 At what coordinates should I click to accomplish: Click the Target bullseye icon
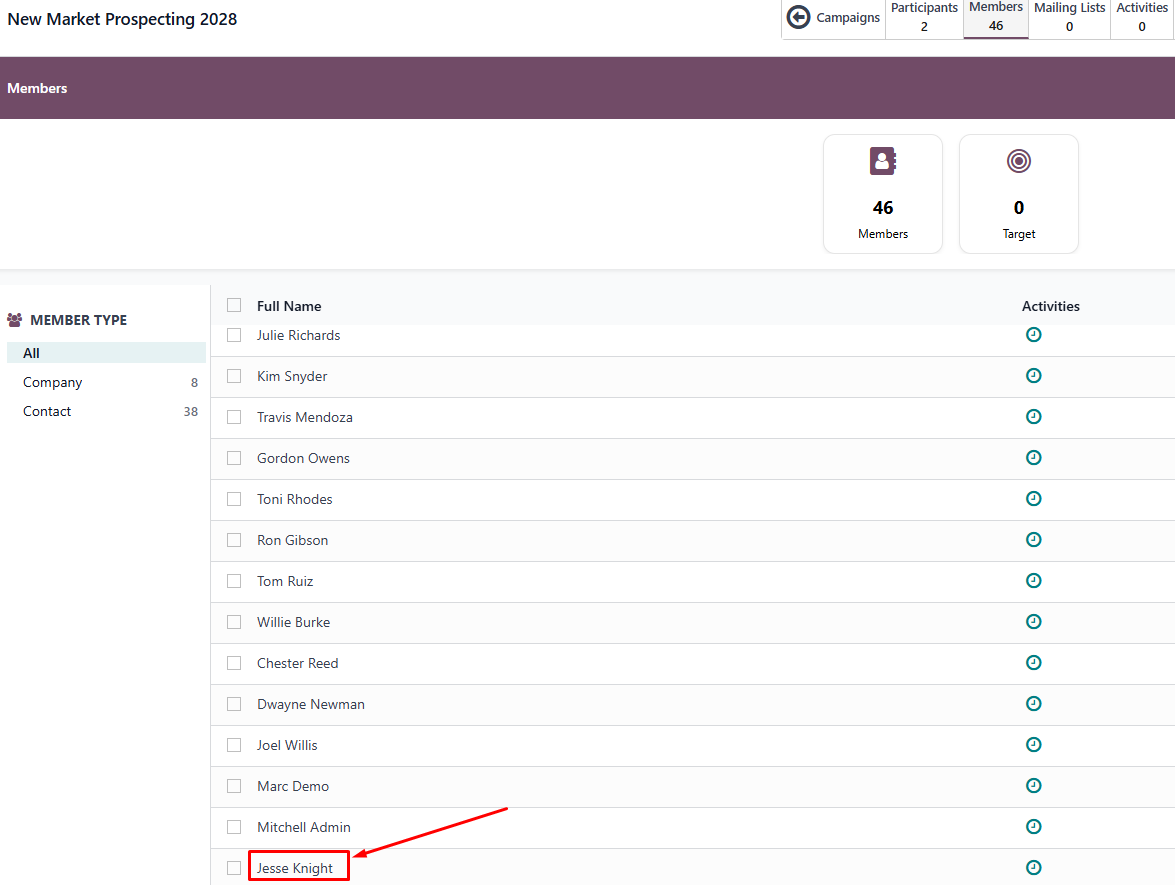(1018, 161)
